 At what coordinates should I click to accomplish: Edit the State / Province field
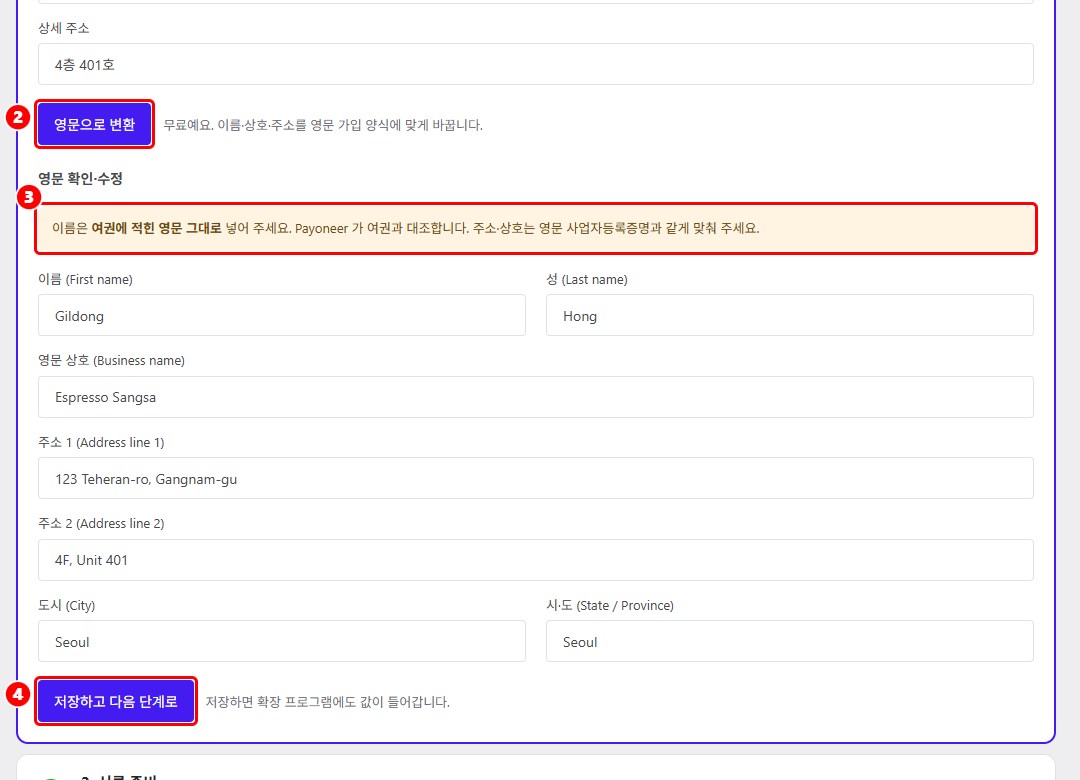(789, 642)
